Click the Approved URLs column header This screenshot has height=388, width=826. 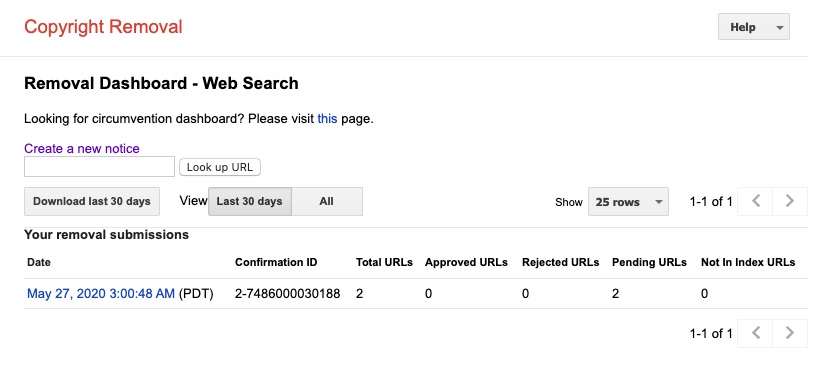coord(466,262)
